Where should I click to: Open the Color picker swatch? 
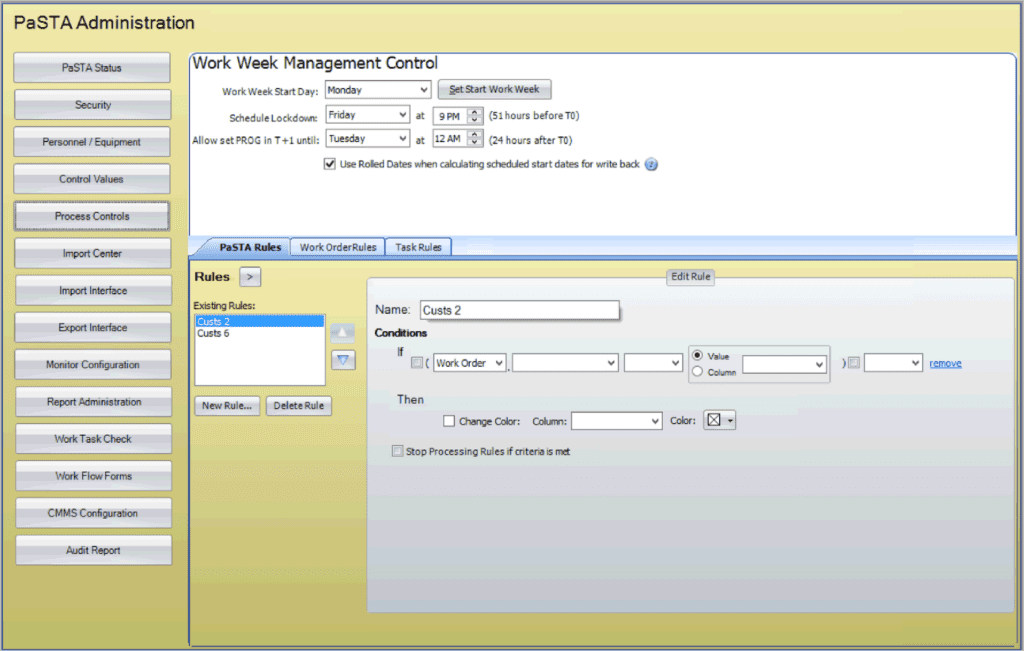(718, 421)
